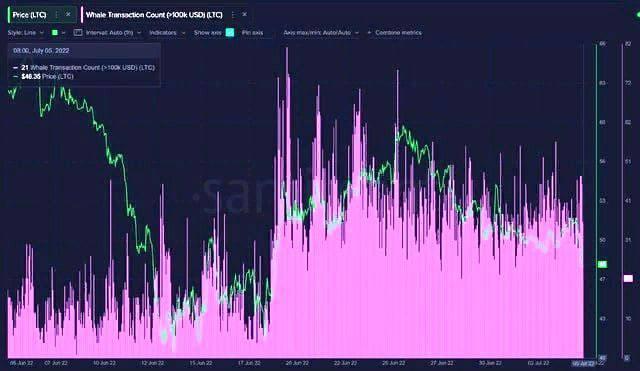Open the Whale Transaction Count options menu
Screen dimensions: 640x371
tap(233, 15)
